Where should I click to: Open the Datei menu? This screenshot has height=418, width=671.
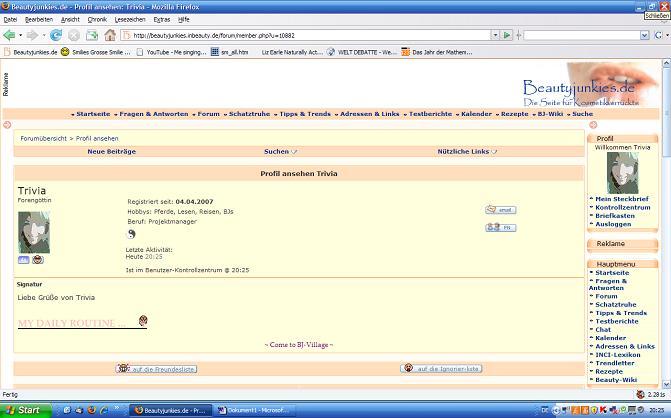tap(10, 20)
